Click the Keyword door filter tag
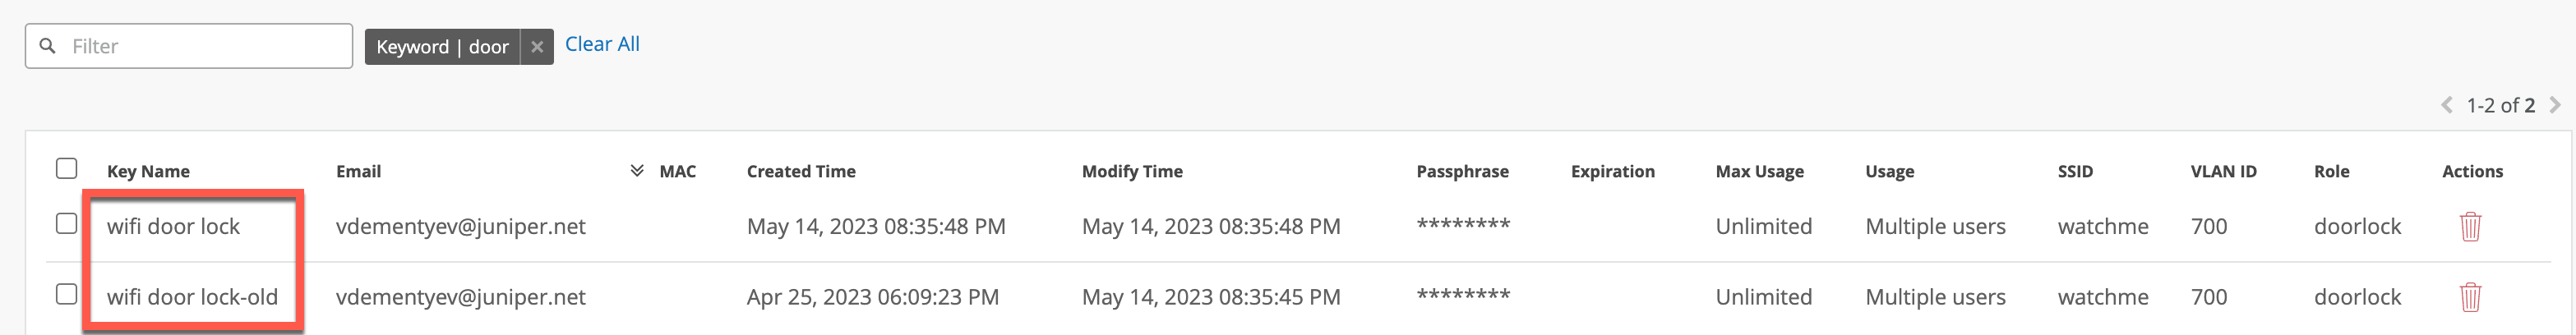 click(x=442, y=47)
